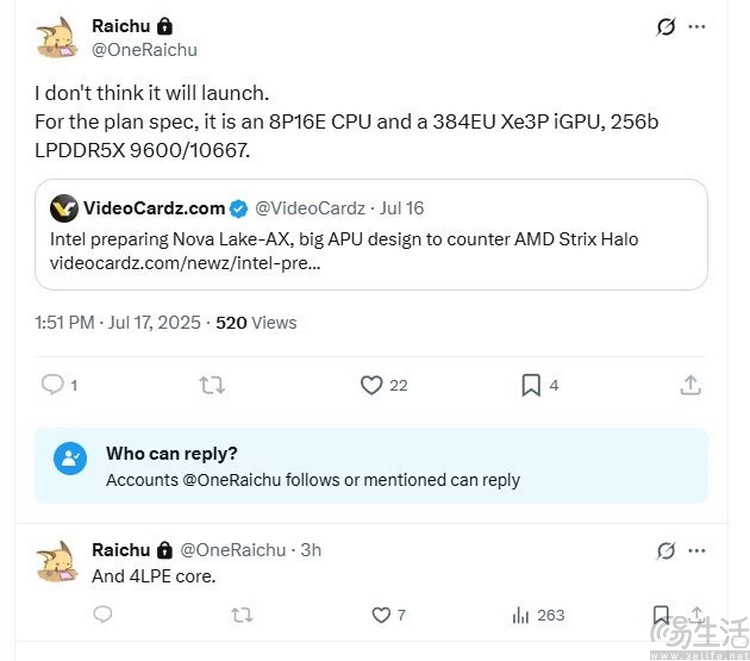Like the 'And 4LPE core' reply
This screenshot has height=661, width=750.
381,615
